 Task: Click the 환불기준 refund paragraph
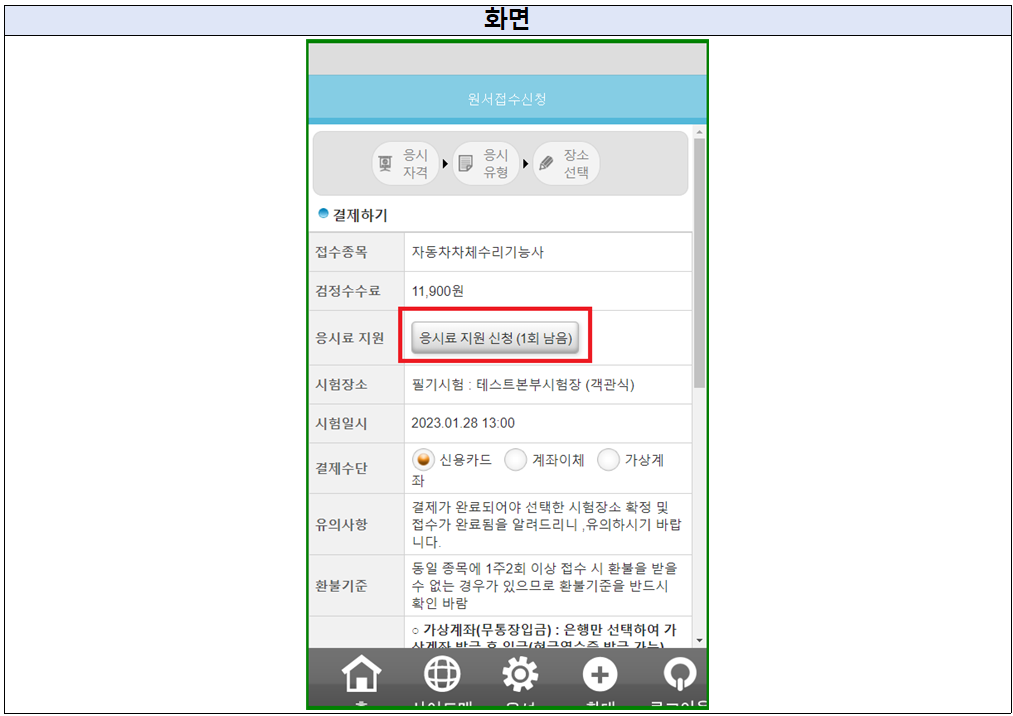(x=545, y=585)
